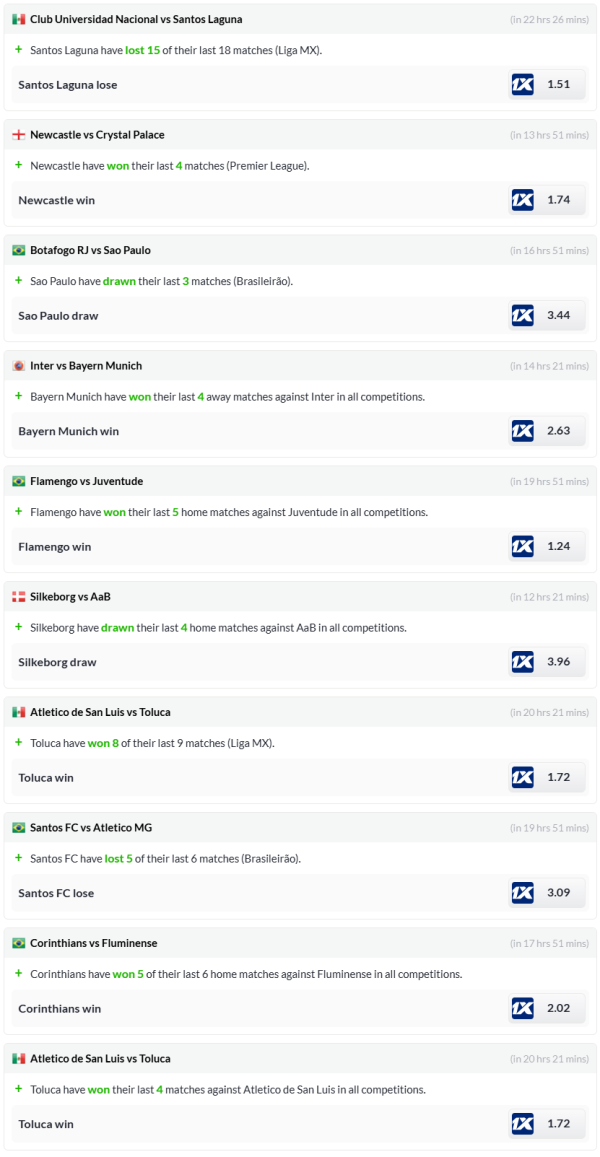This screenshot has width=600, height=1157.
Task: Click the competition icon beside Inter vs Bayern Munich
Action: click(18, 366)
